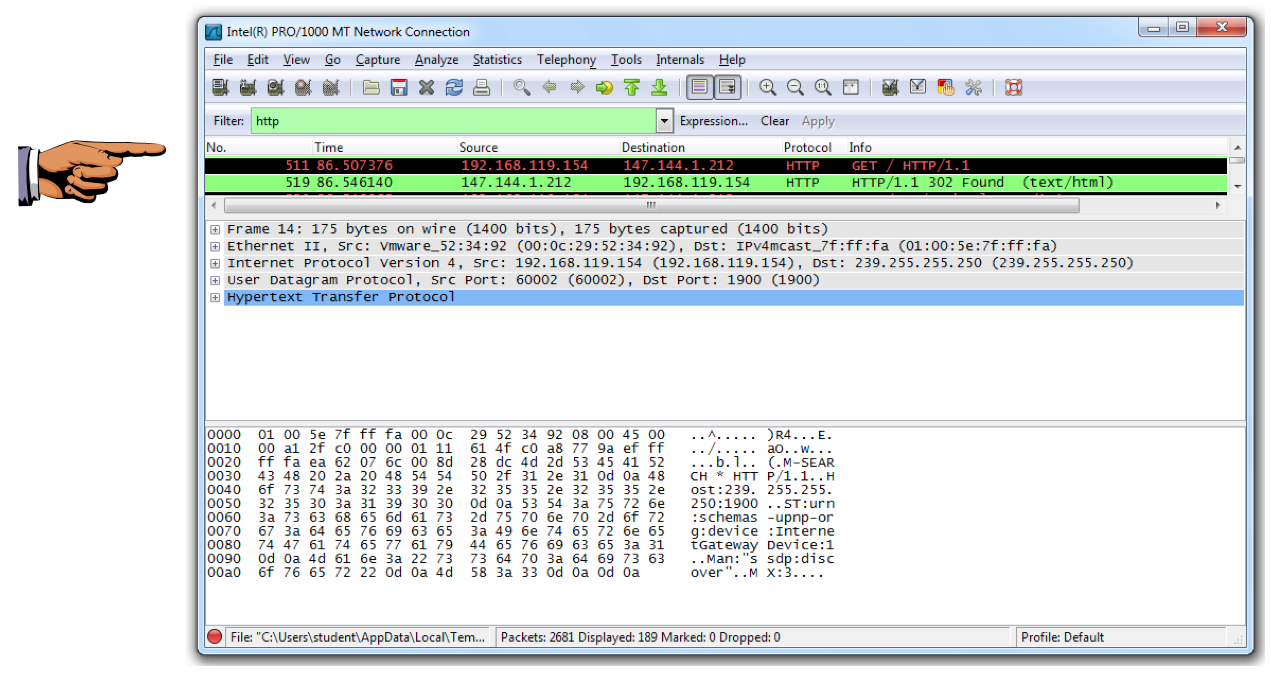Restart the running live capture
The width and height of the screenshot is (1271, 673).
coord(332,88)
